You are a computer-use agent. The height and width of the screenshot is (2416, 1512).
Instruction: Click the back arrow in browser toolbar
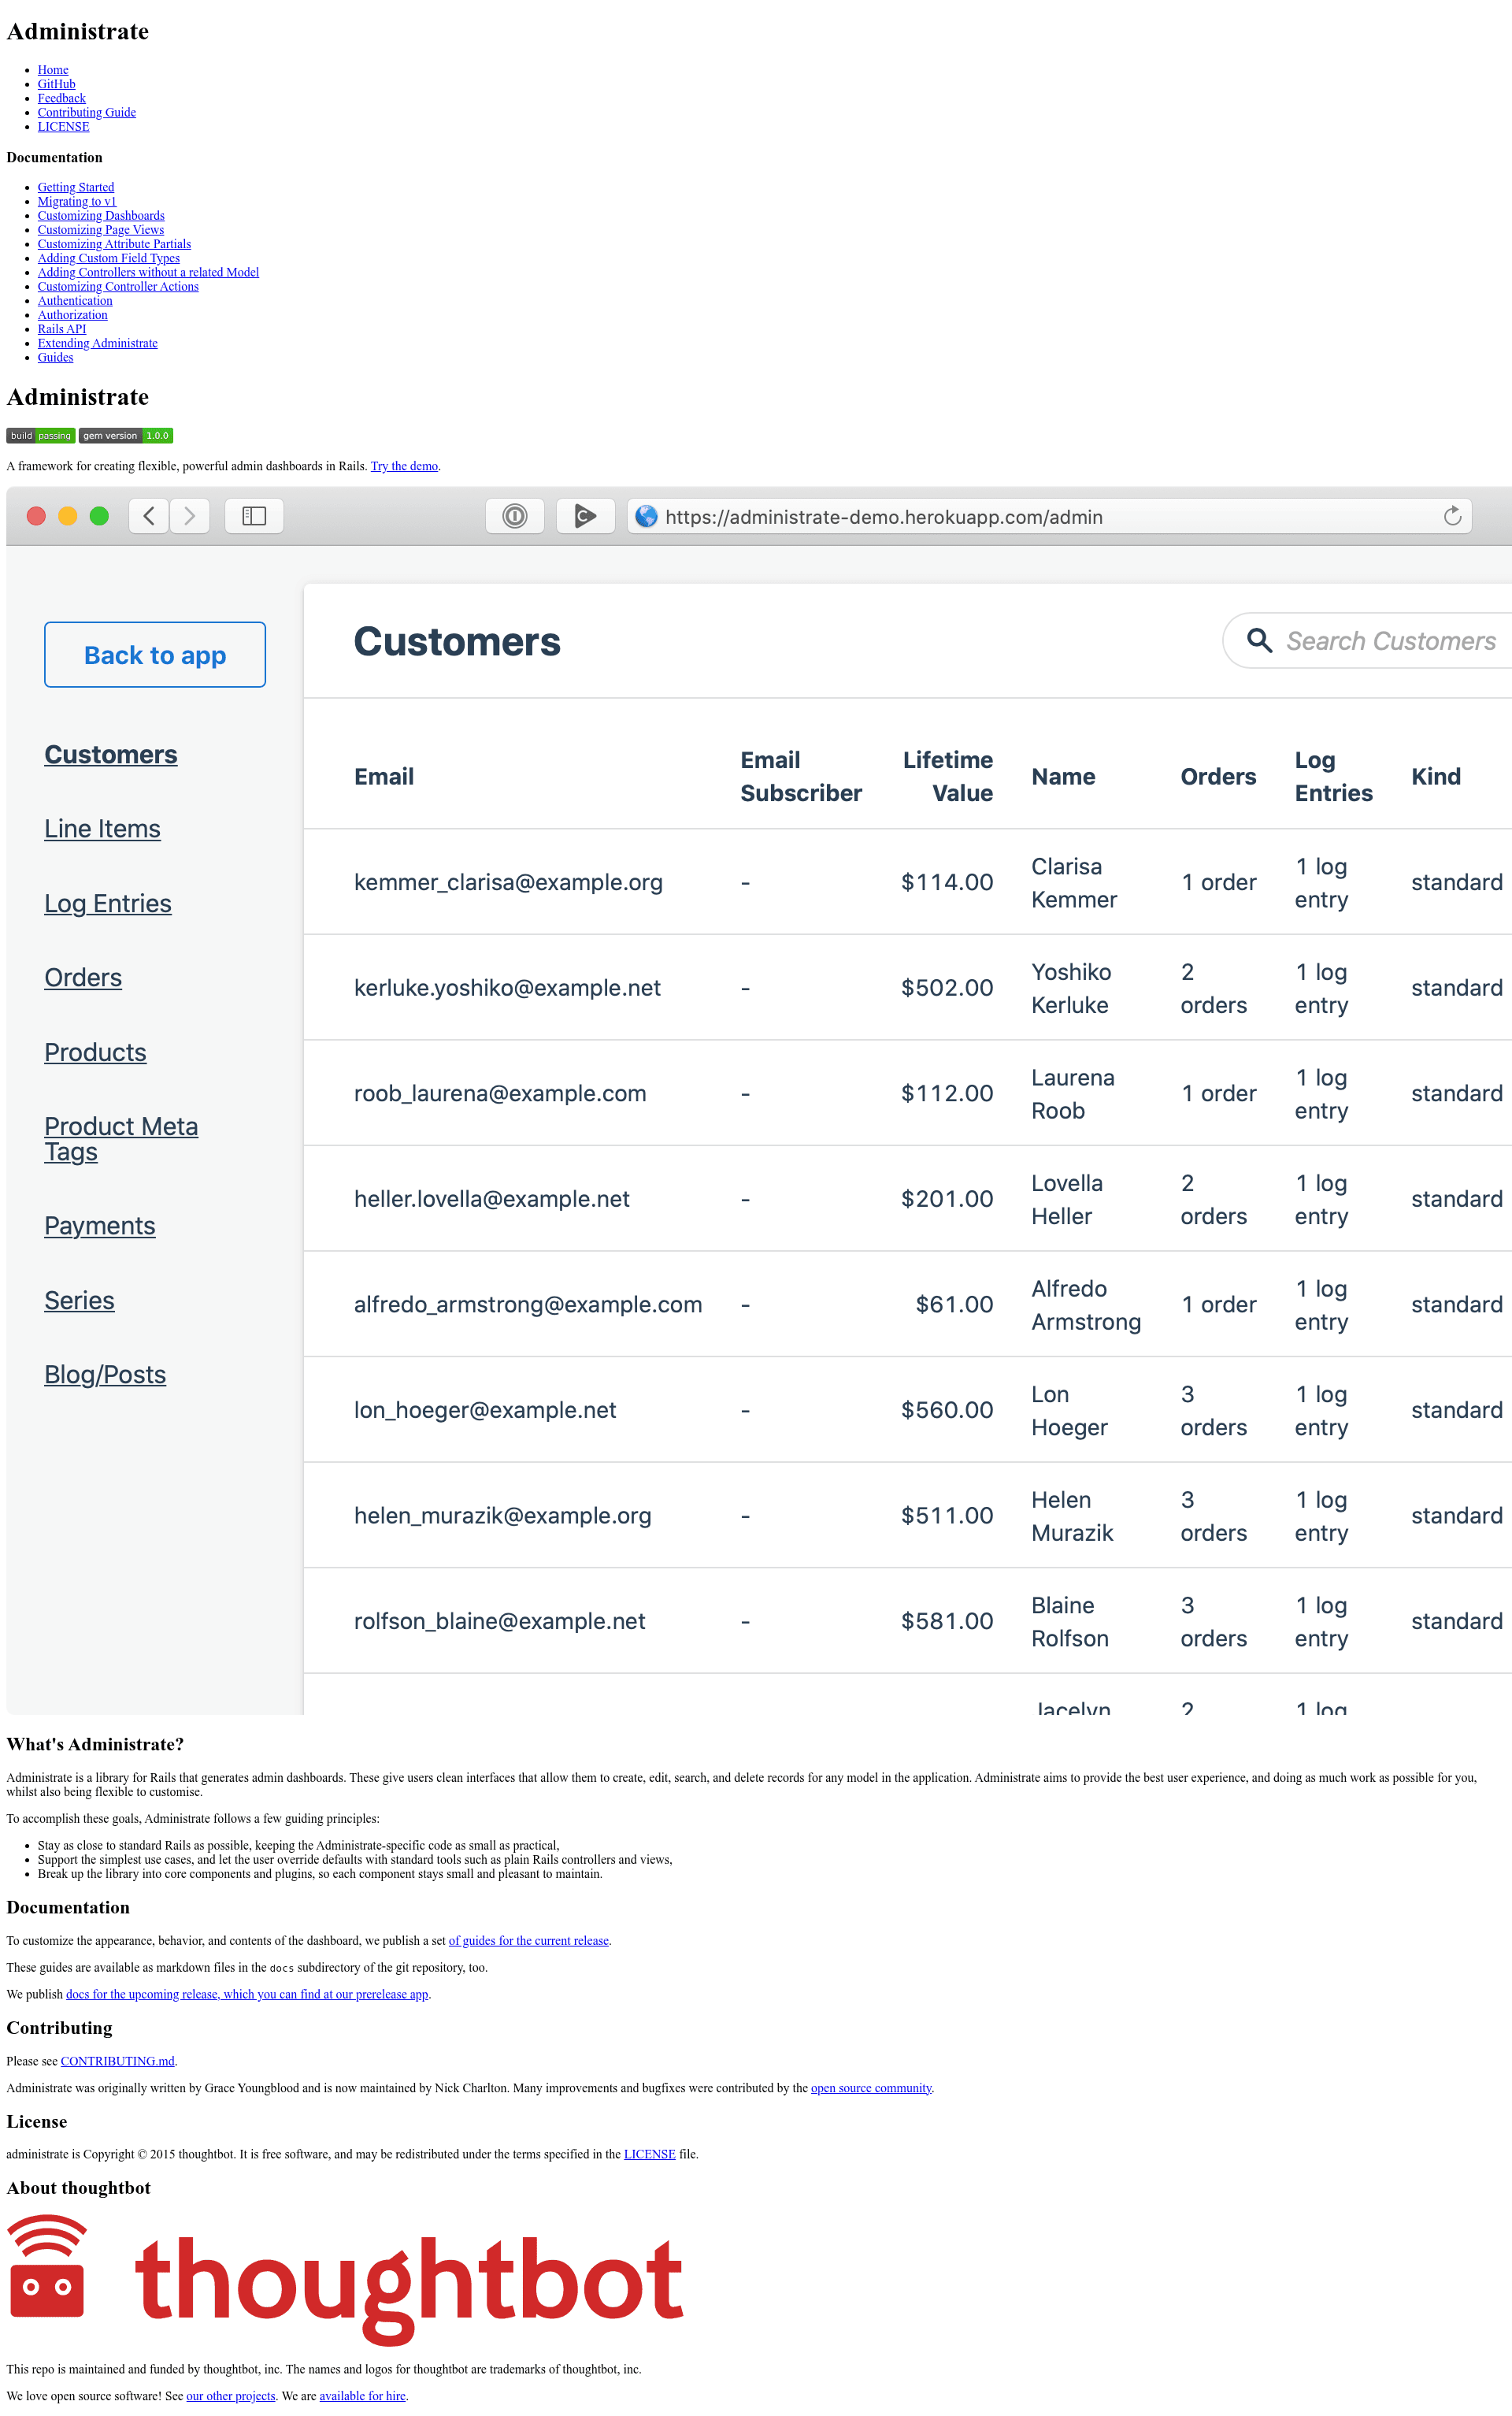click(149, 516)
